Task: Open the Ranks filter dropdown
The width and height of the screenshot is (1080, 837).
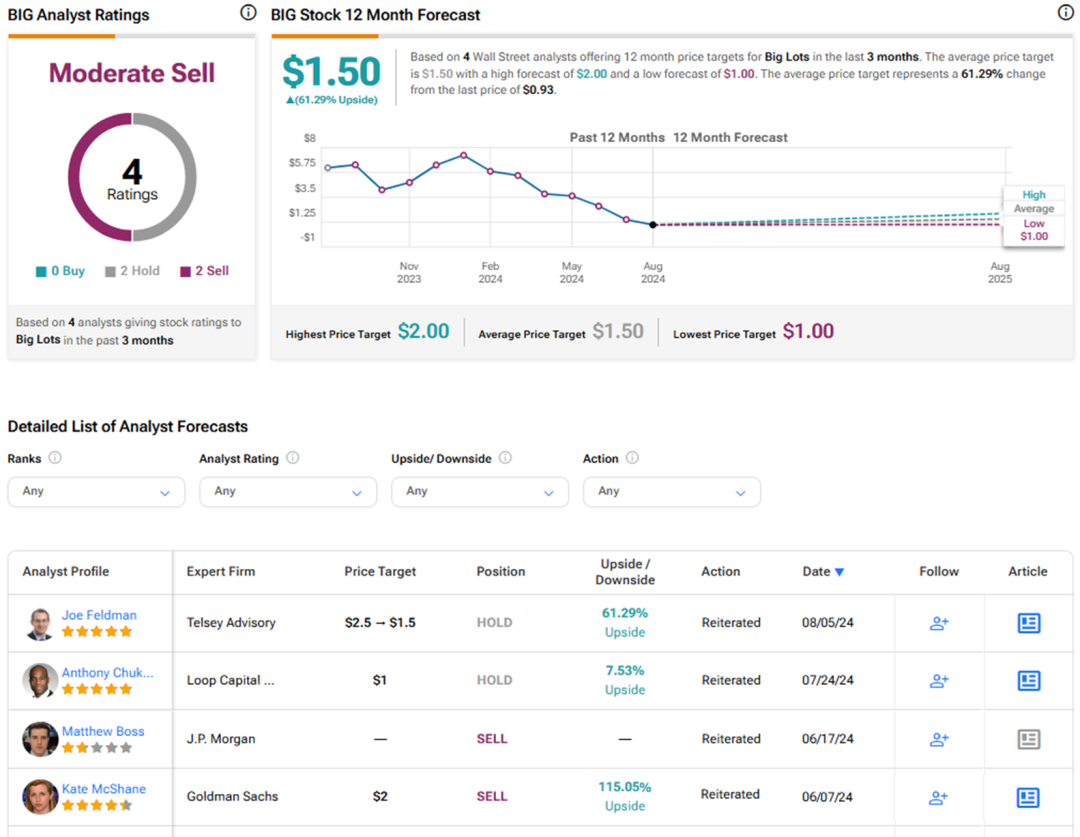Action: [96, 492]
